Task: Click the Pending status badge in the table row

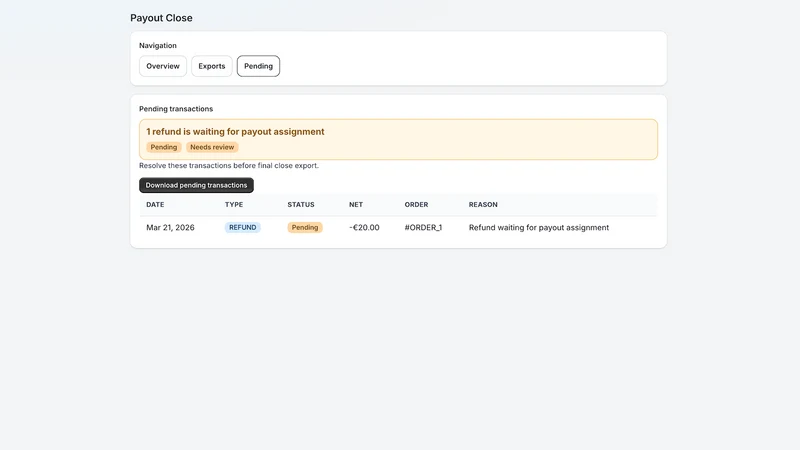Action: (305, 228)
